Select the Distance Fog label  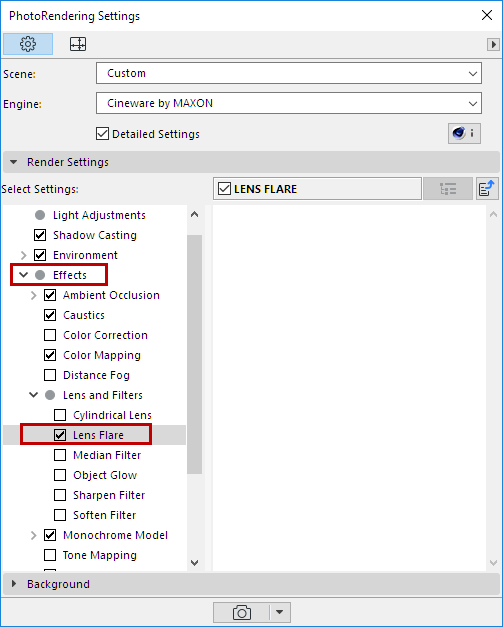pyautogui.click(x=96, y=375)
